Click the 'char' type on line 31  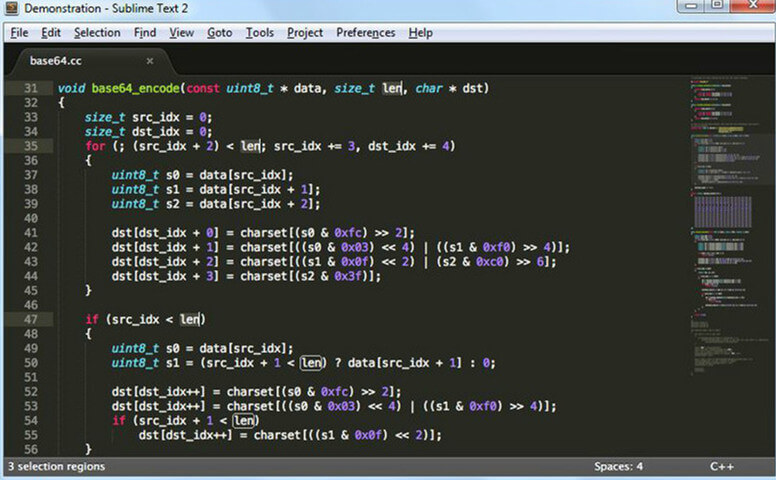click(x=429, y=88)
